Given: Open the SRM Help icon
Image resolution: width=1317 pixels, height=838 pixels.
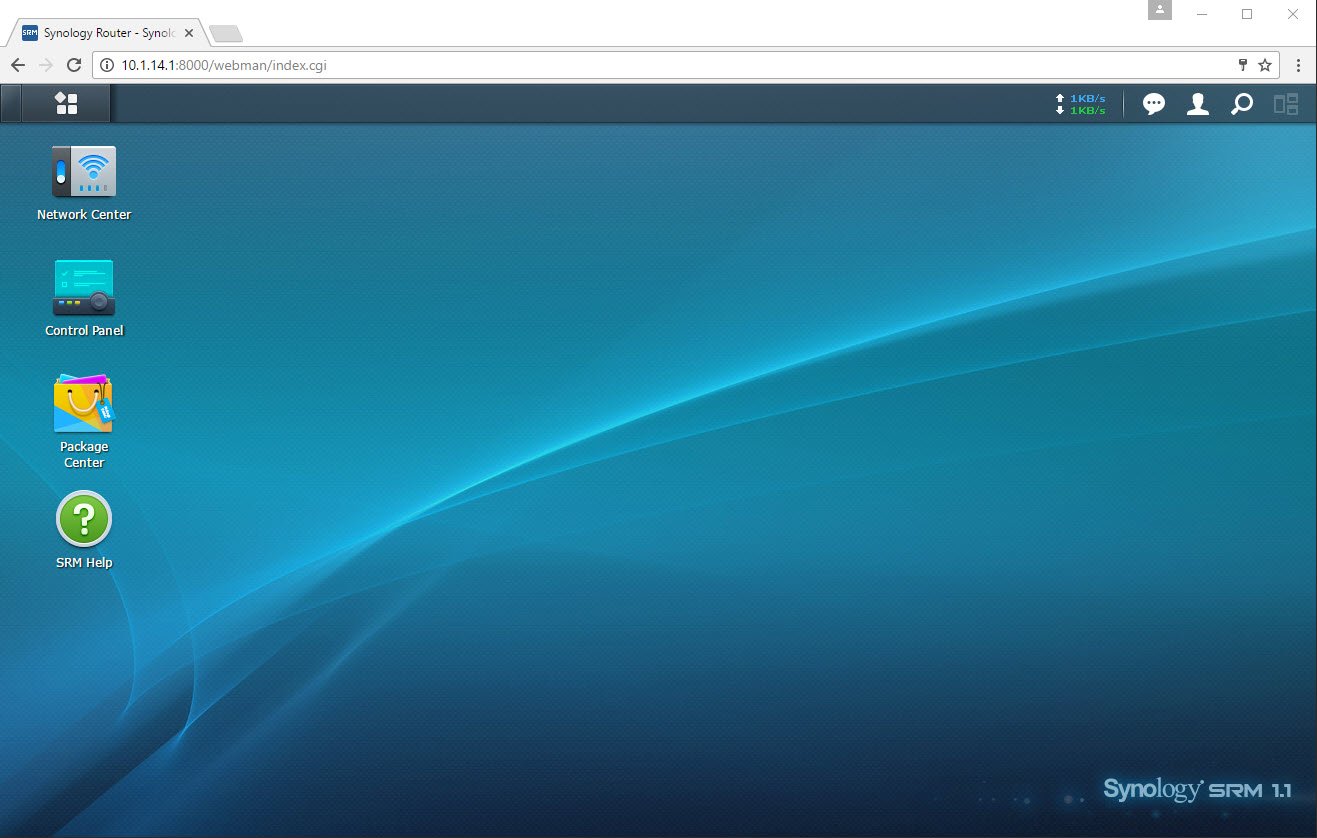Looking at the screenshot, I should pos(84,519).
